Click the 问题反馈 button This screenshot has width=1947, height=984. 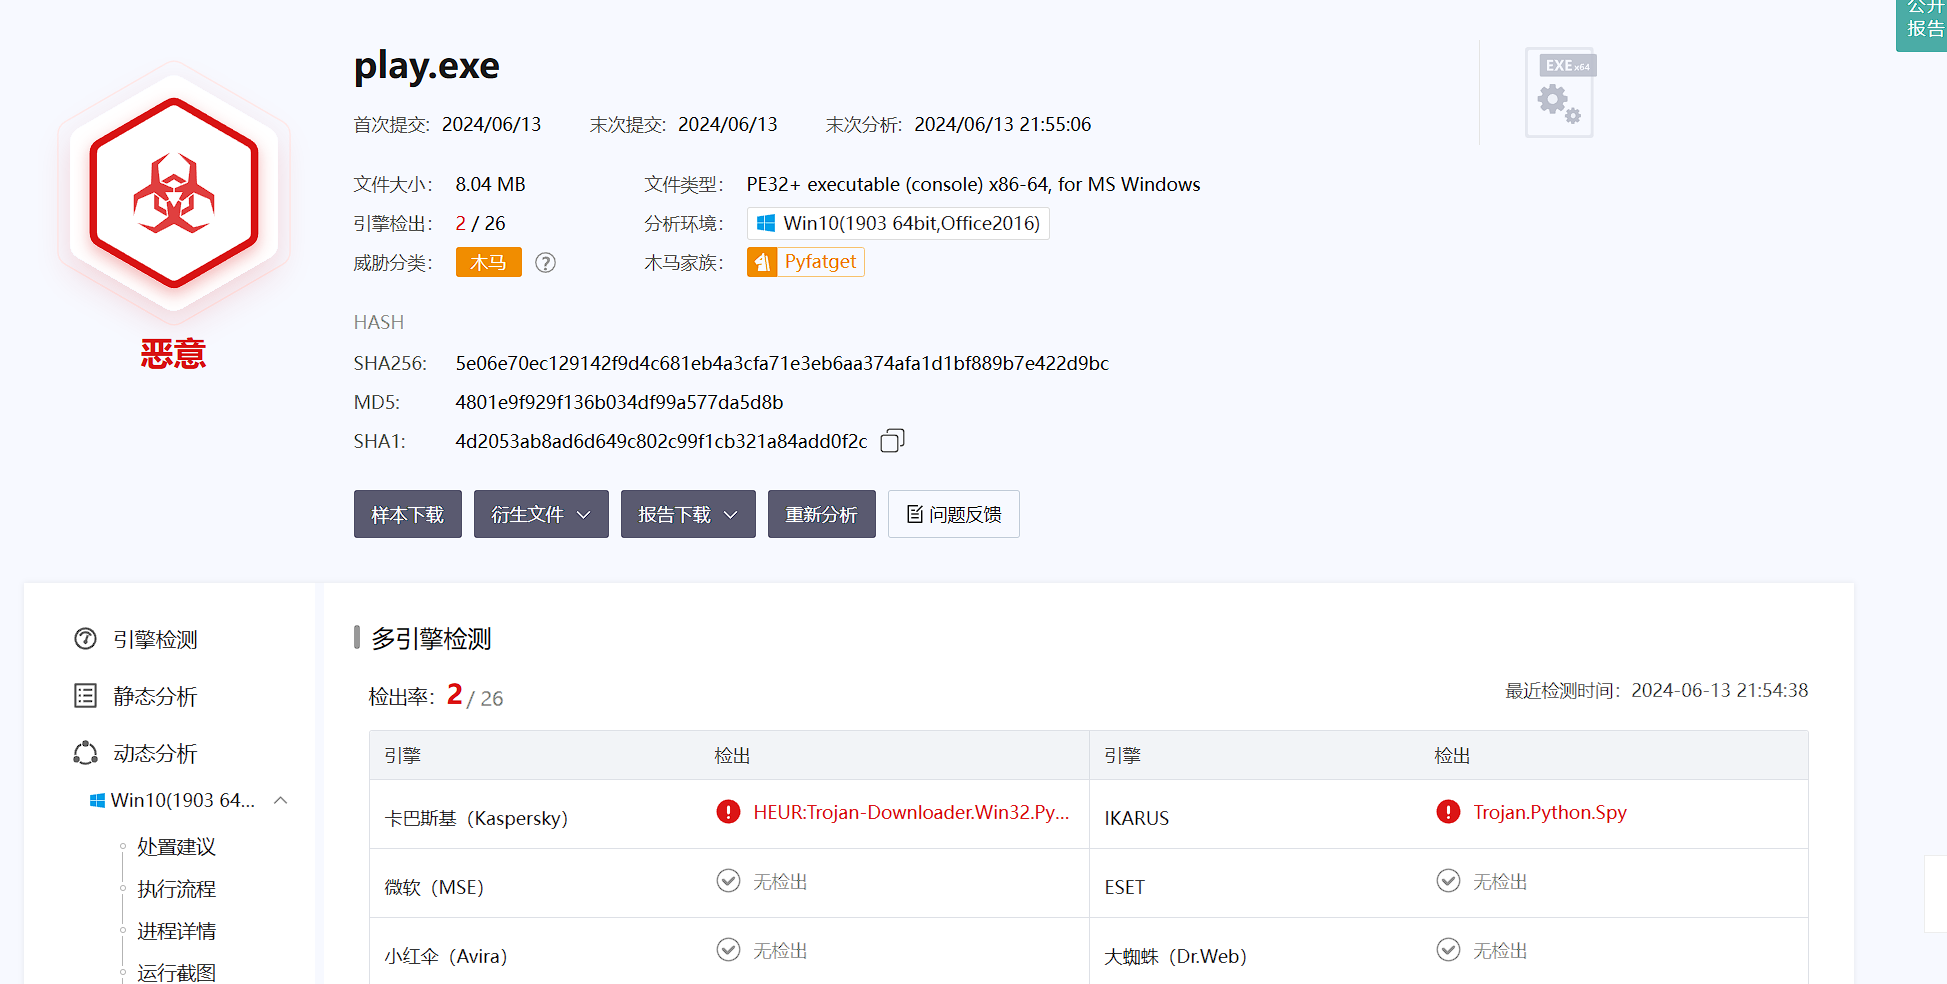[x=954, y=514]
